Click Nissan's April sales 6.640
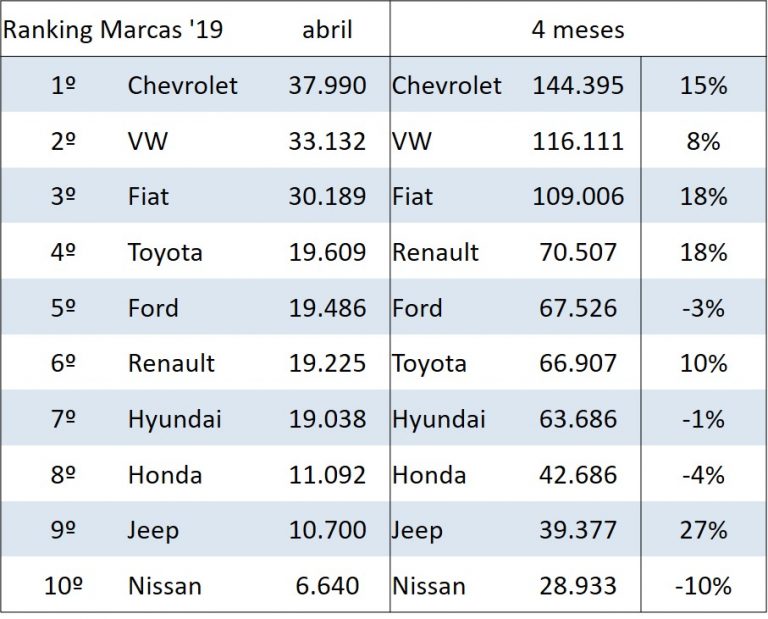Screen dimensions: 768x619 [x=327, y=585]
